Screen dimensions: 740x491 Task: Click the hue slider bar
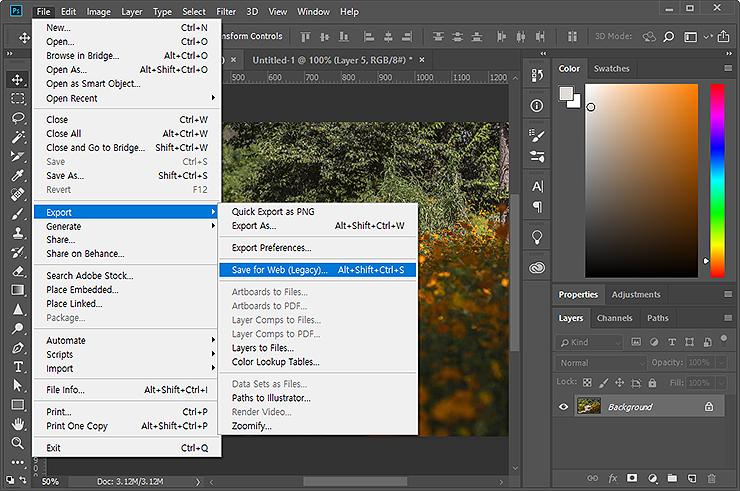717,181
